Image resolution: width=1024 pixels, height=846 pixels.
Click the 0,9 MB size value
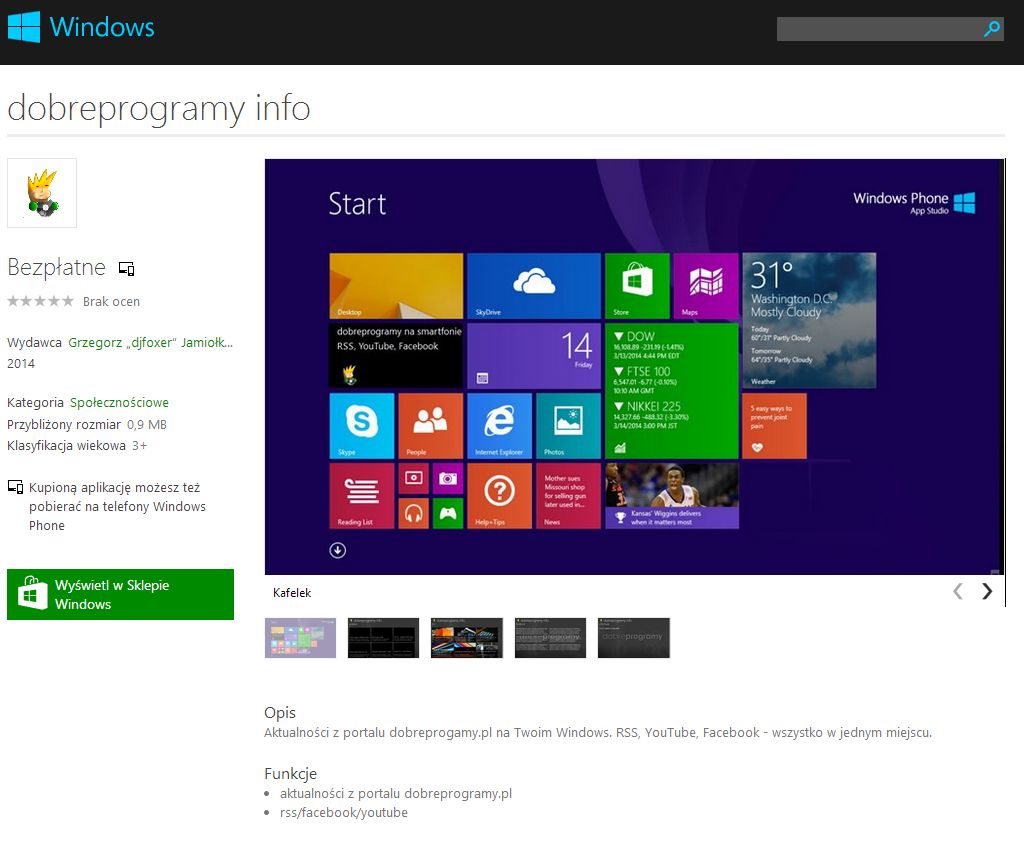pyautogui.click(x=147, y=425)
